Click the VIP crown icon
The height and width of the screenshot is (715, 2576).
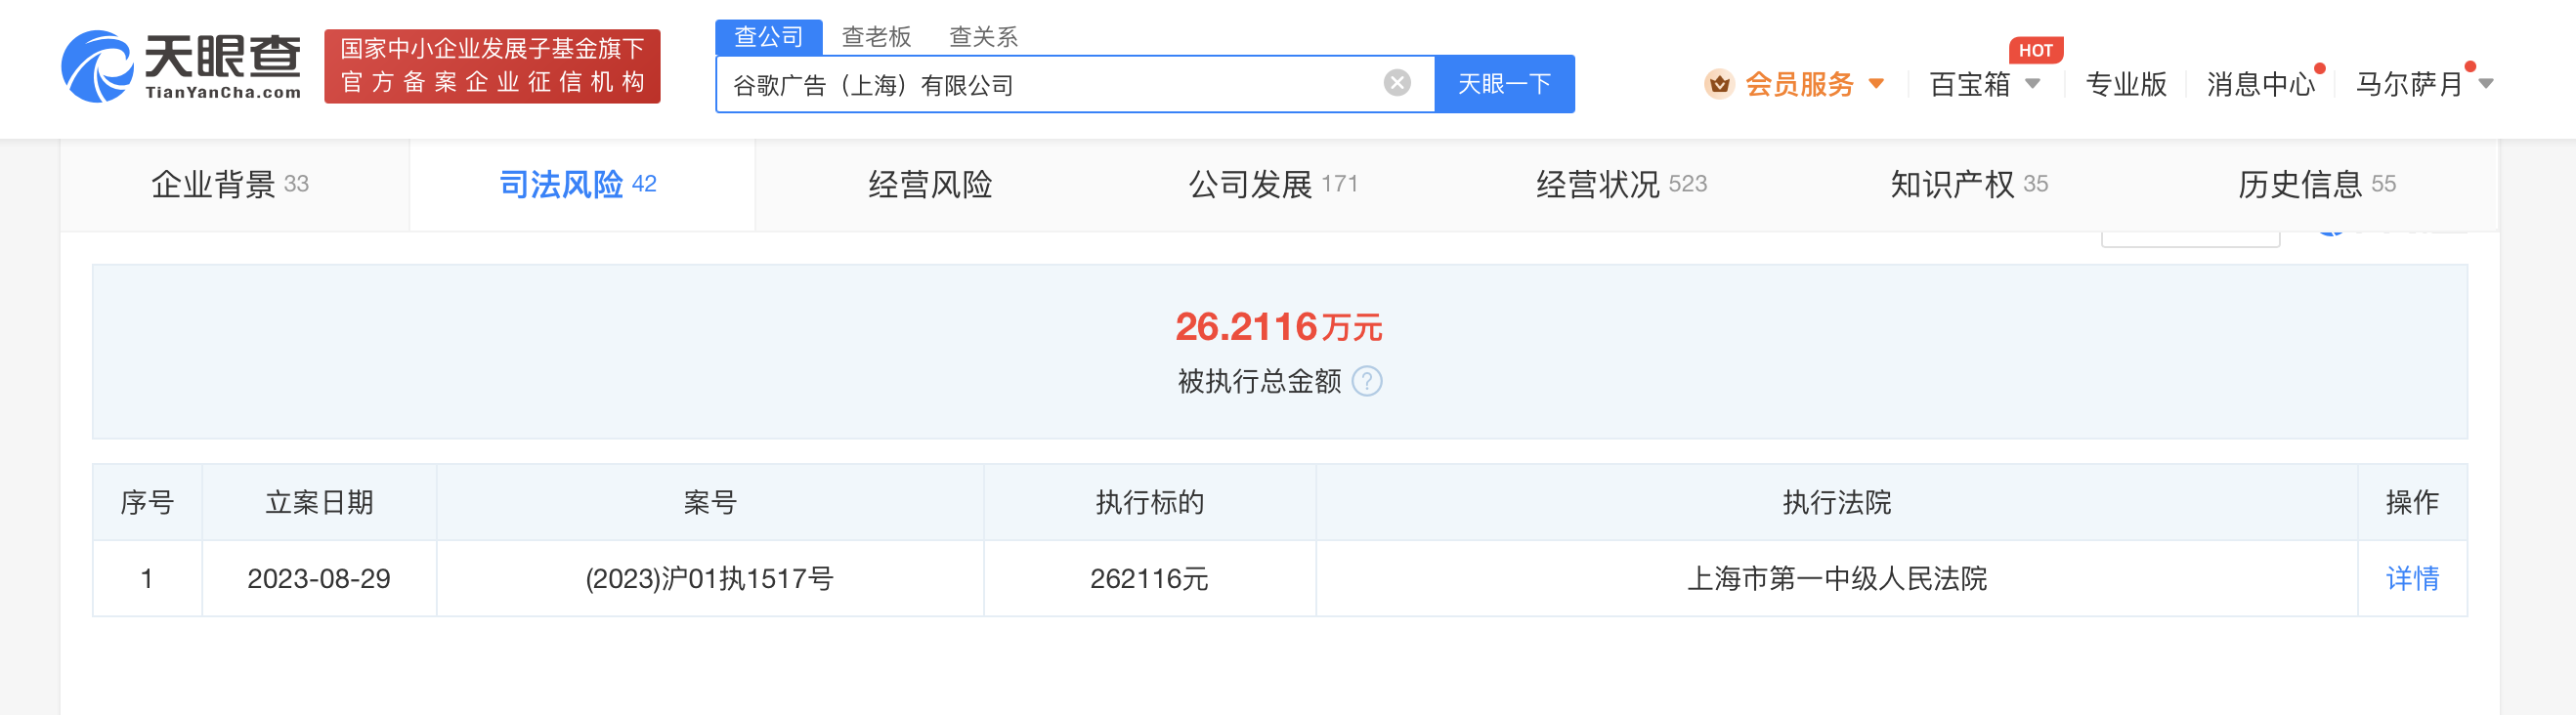click(1718, 84)
